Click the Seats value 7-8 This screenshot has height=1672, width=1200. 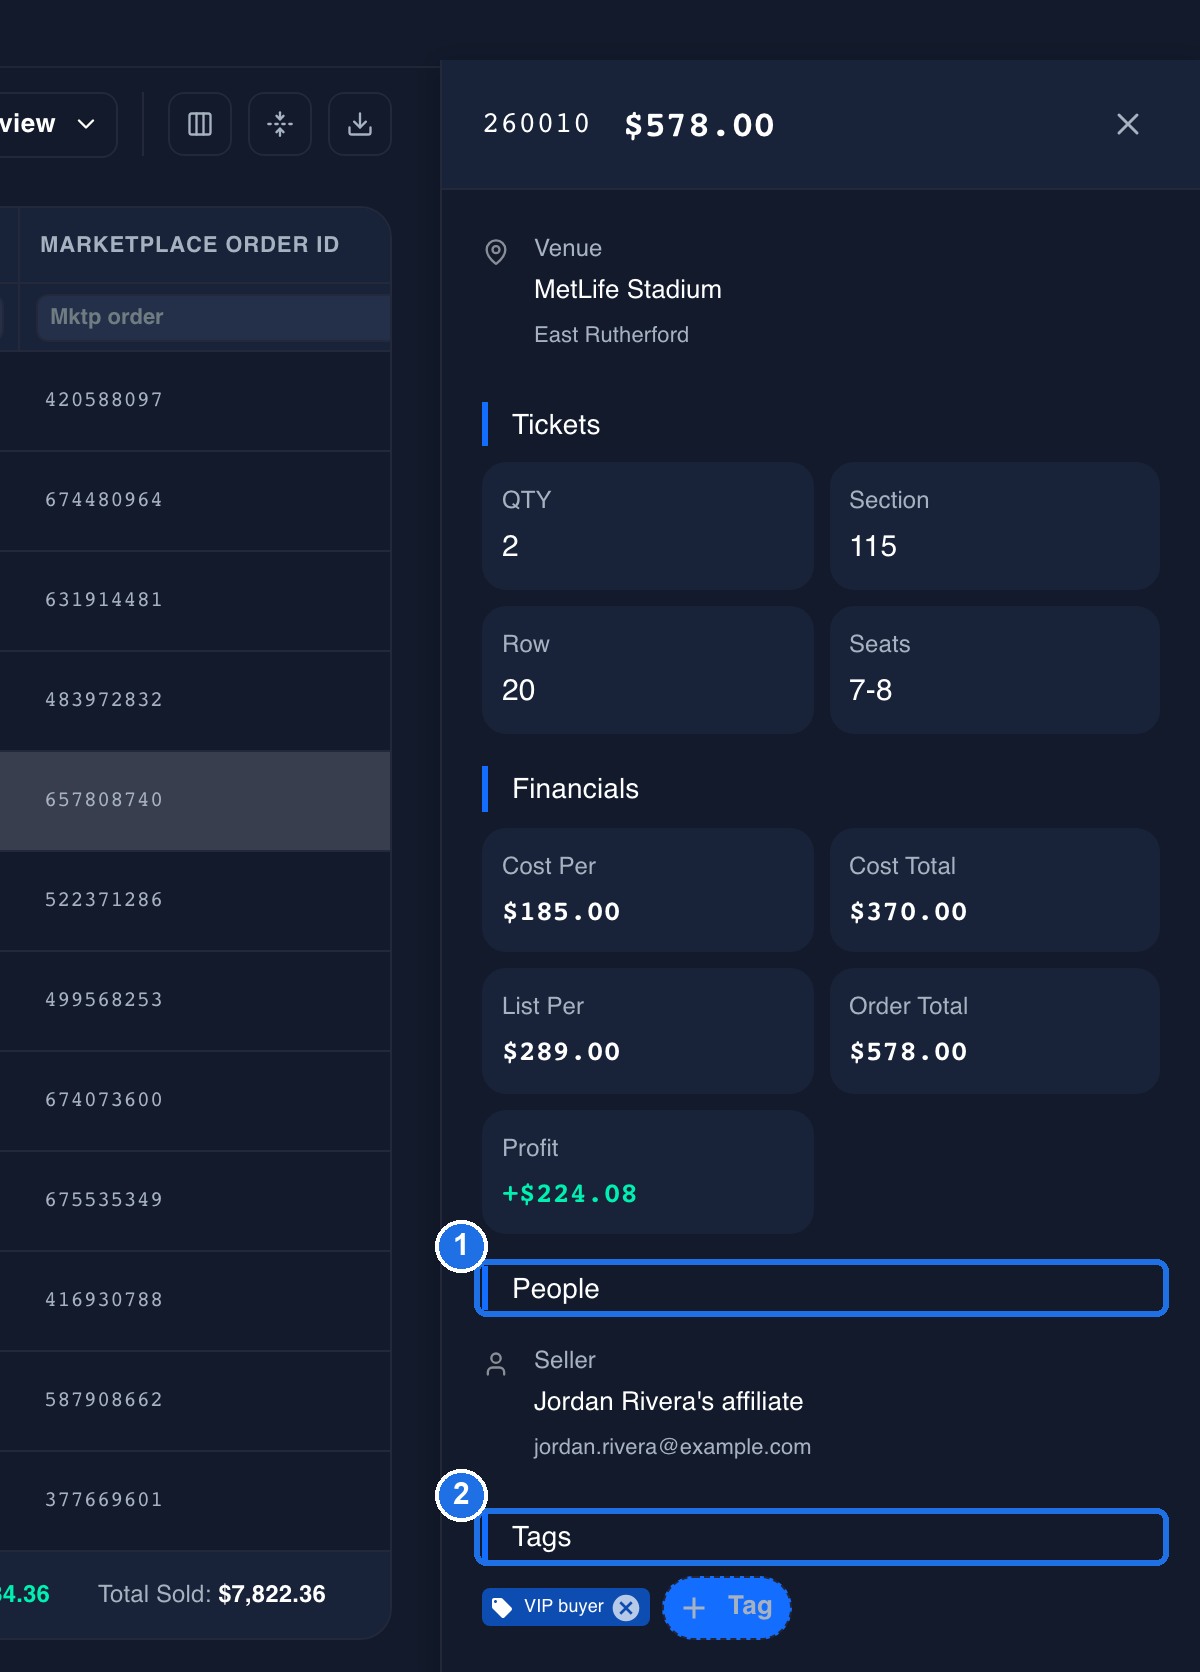click(871, 690)
